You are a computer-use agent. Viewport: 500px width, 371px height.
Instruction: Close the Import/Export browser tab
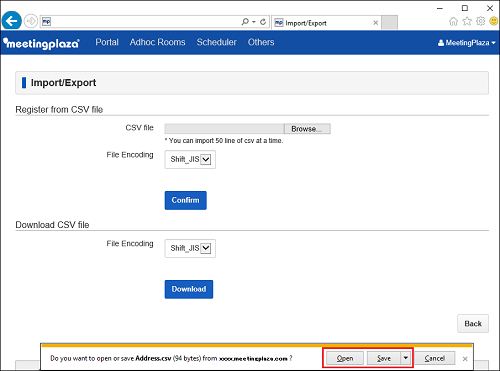375,23
